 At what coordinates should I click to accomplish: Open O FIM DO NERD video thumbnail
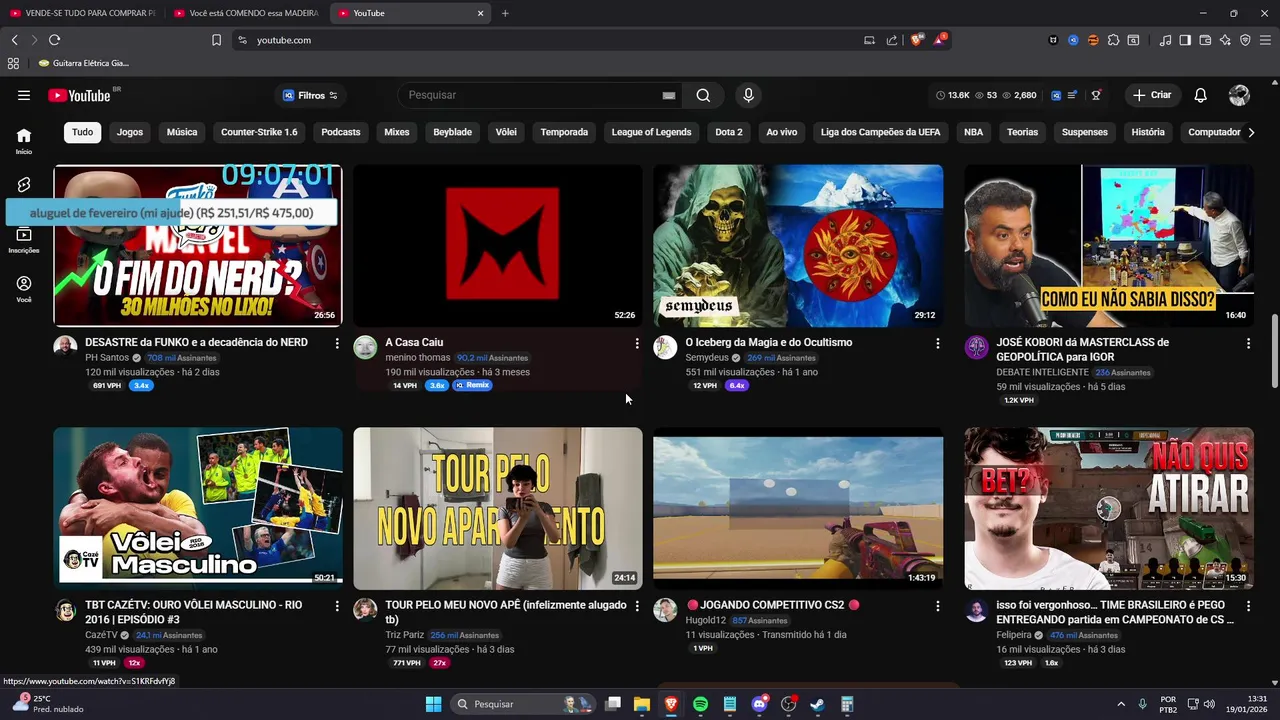(x=198, y=246)
